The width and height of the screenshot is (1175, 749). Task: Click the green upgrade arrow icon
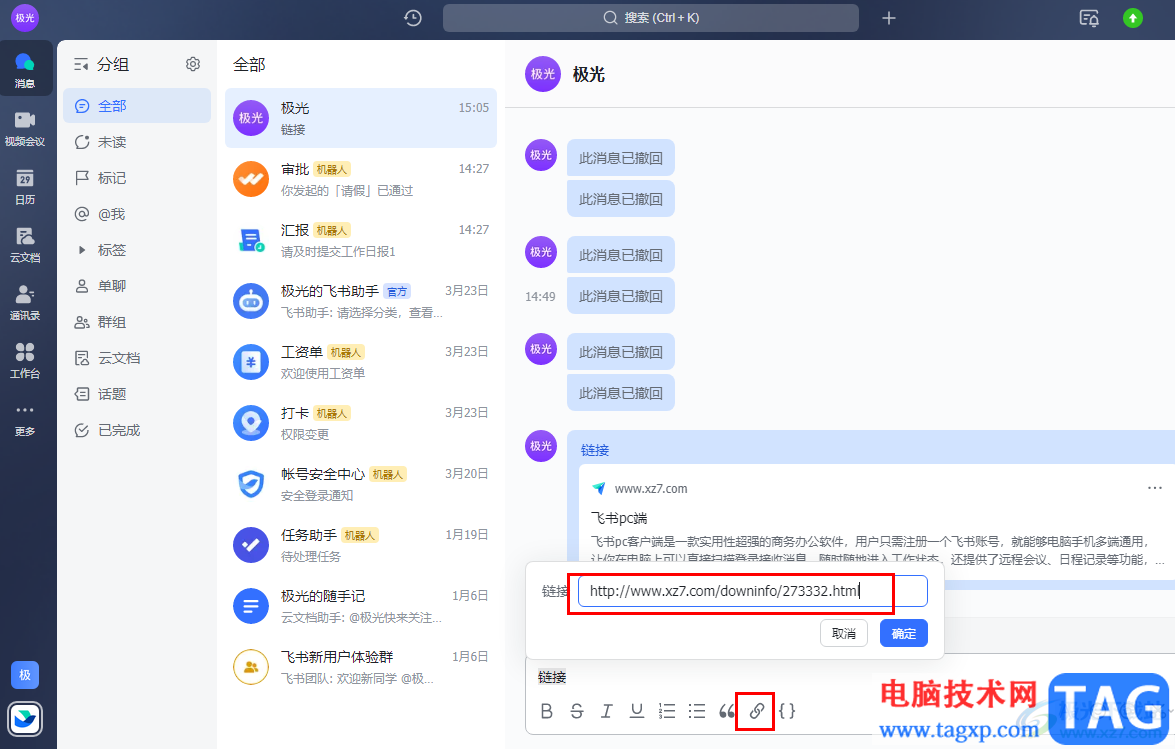click(x=1133, y=18)
